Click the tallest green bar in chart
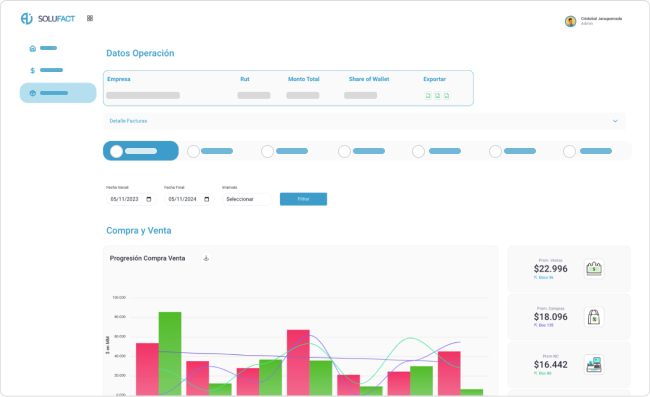650x397 pixels. 170,353
